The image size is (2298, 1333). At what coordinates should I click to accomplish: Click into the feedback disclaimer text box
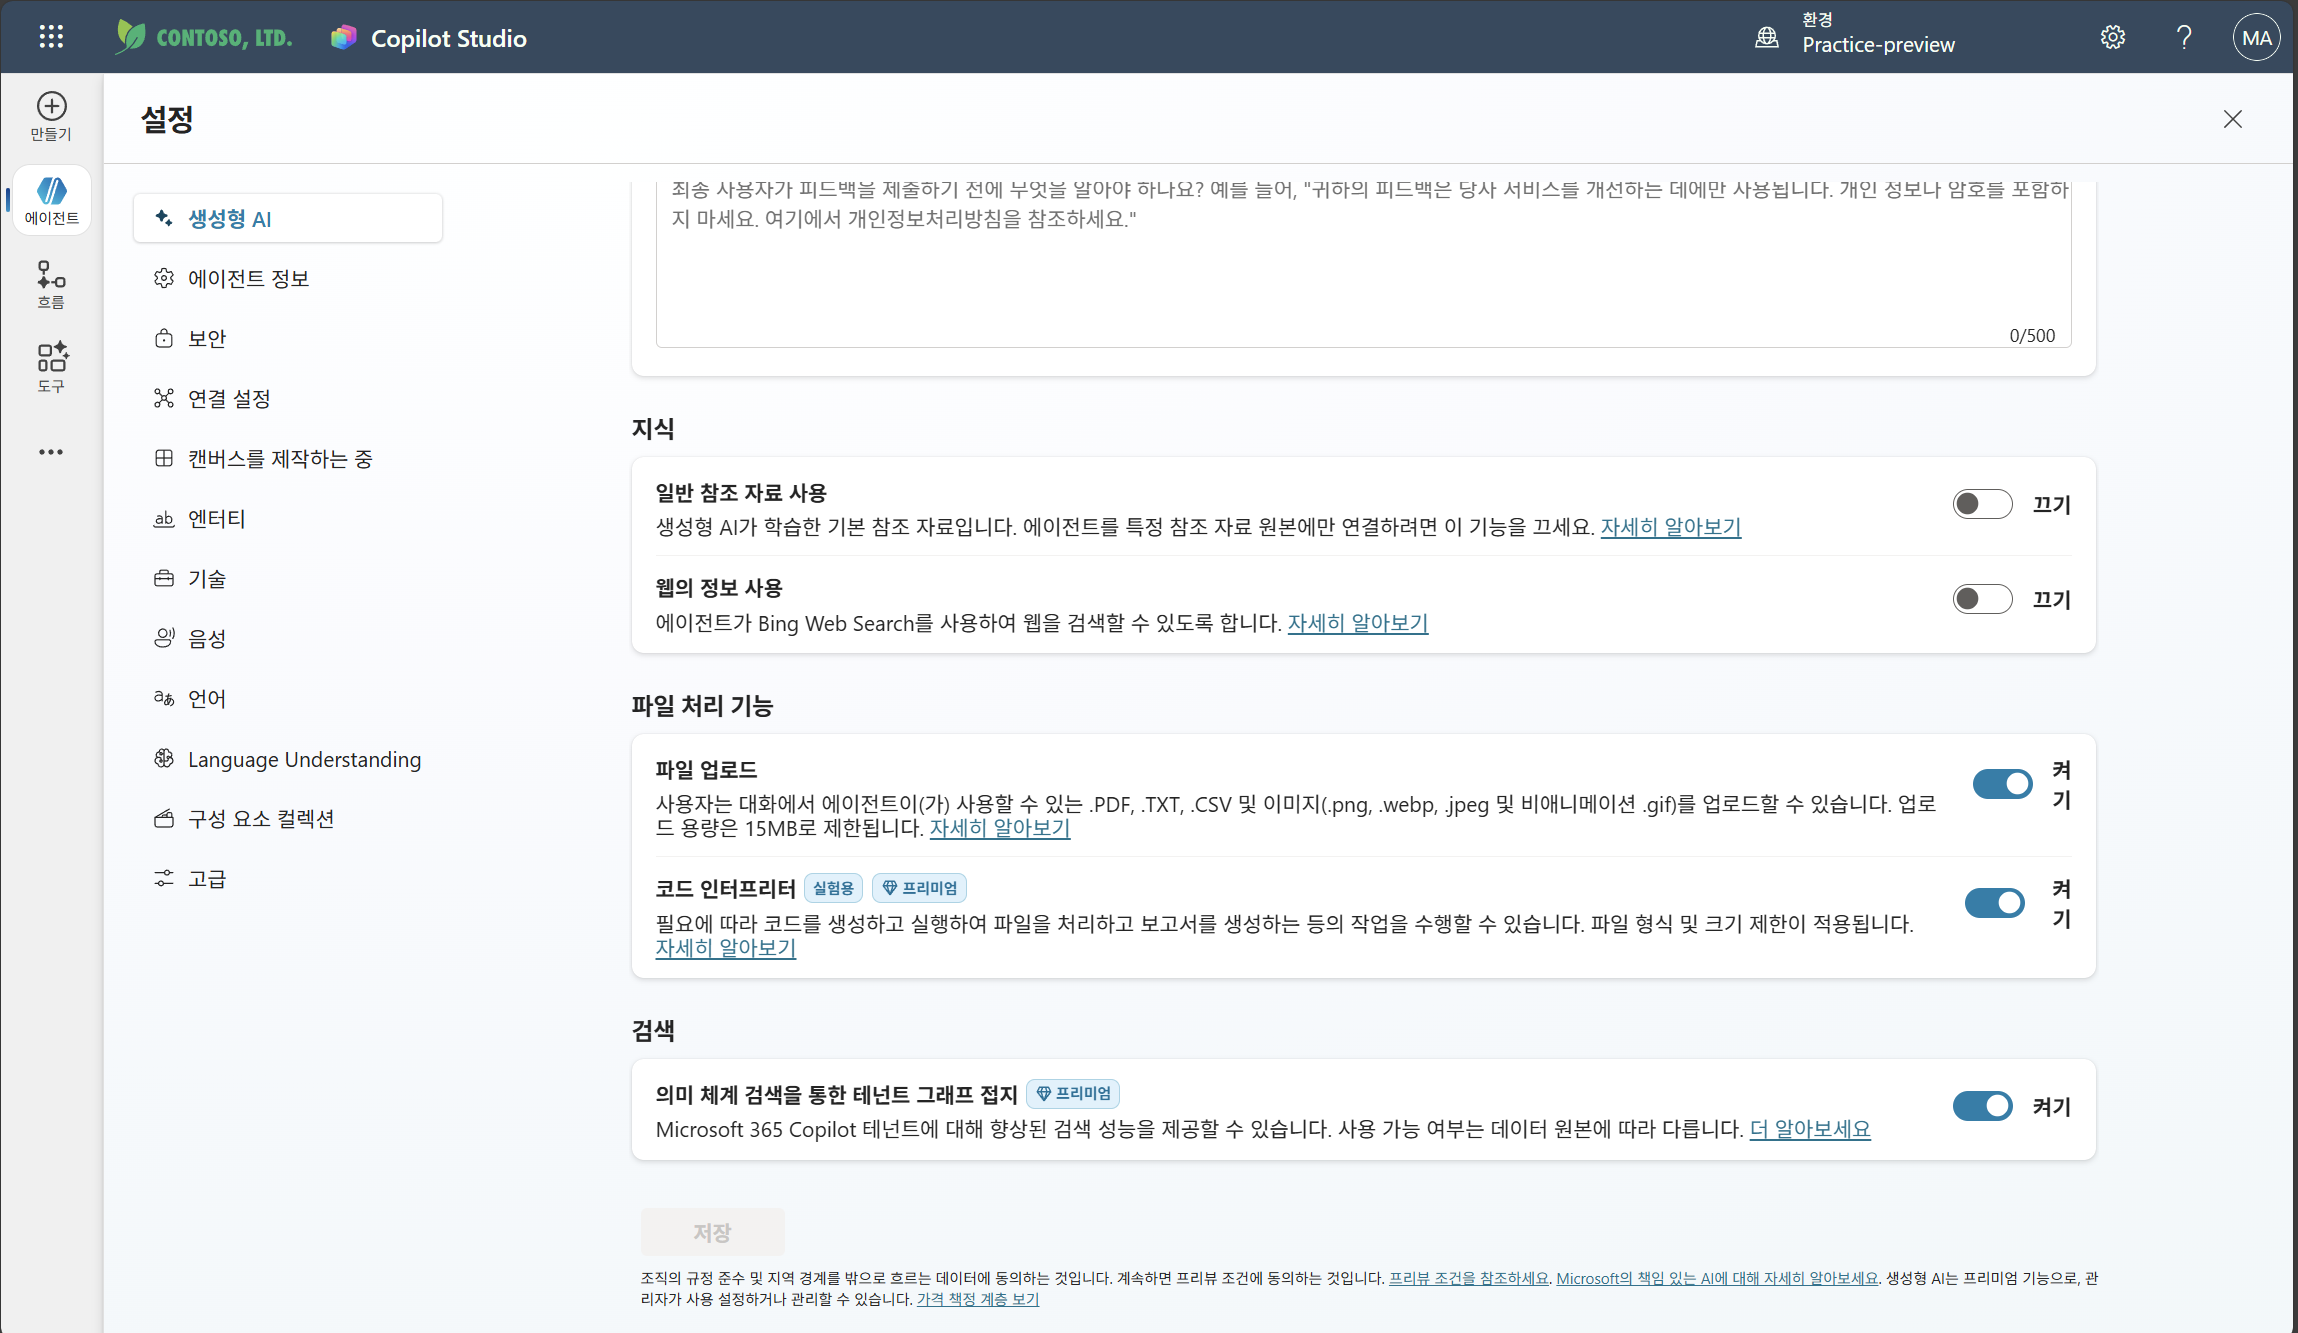click(1363, 265)
